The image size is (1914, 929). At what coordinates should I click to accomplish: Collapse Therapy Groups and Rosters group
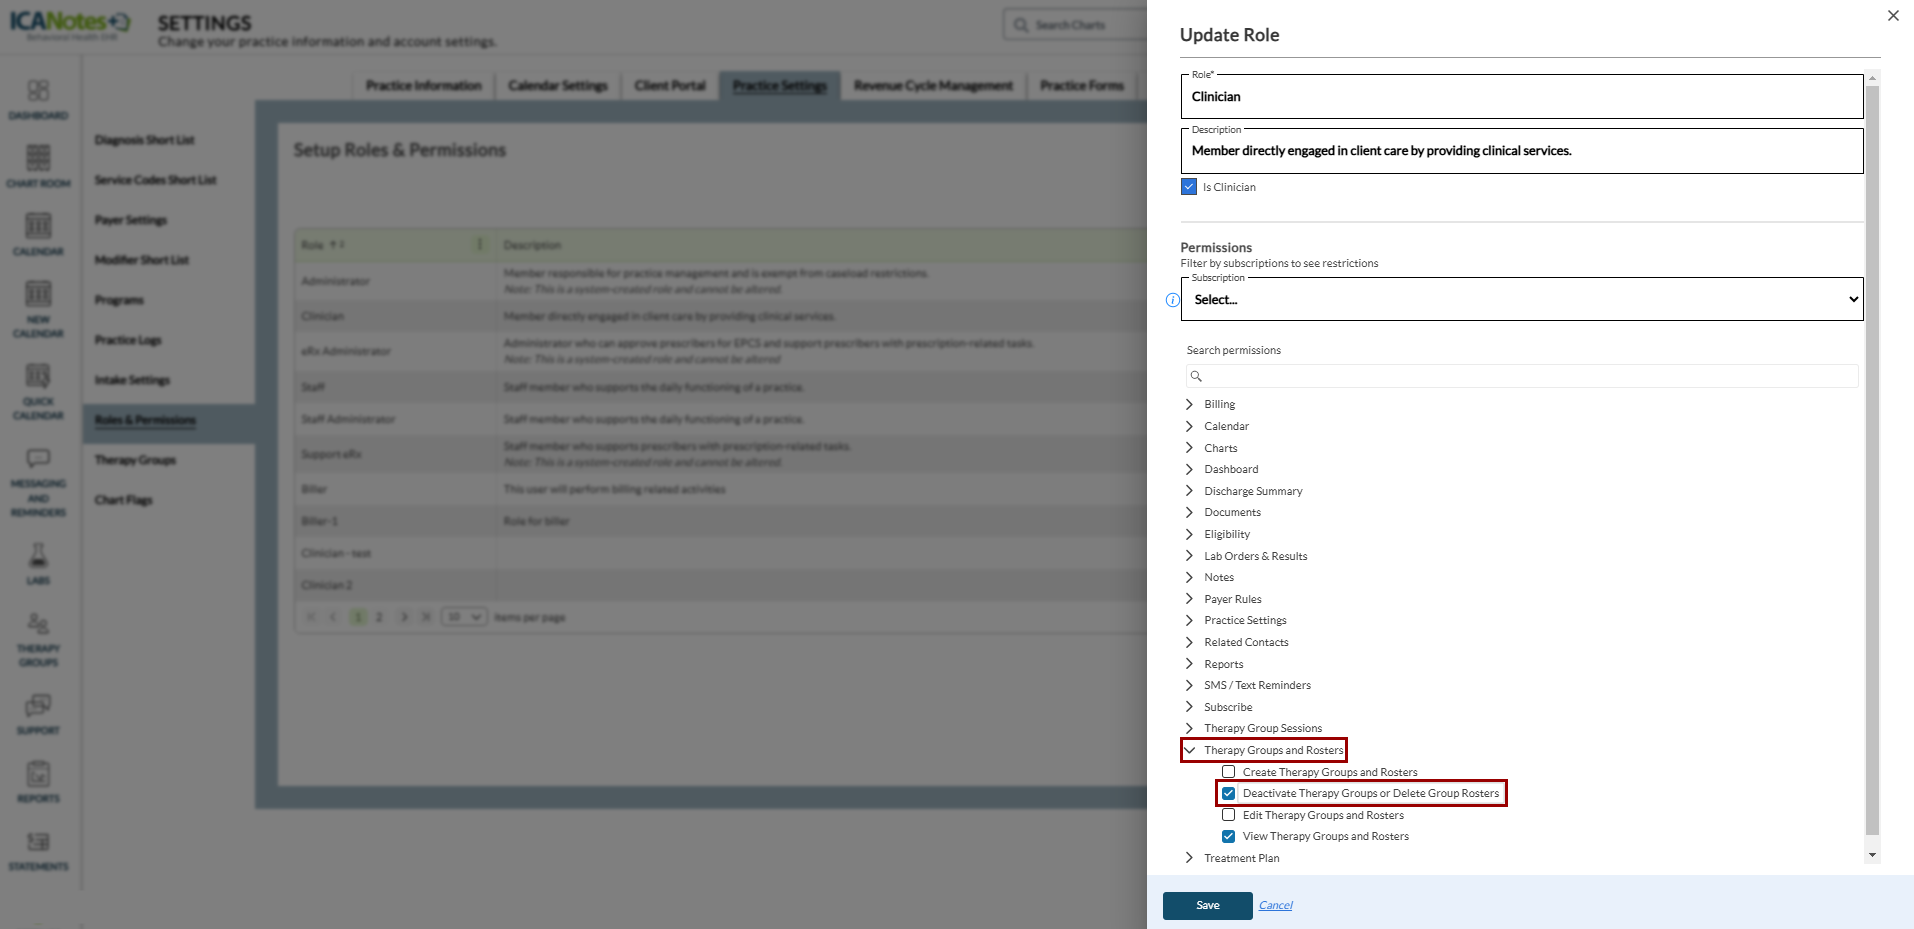point(1189,750)
